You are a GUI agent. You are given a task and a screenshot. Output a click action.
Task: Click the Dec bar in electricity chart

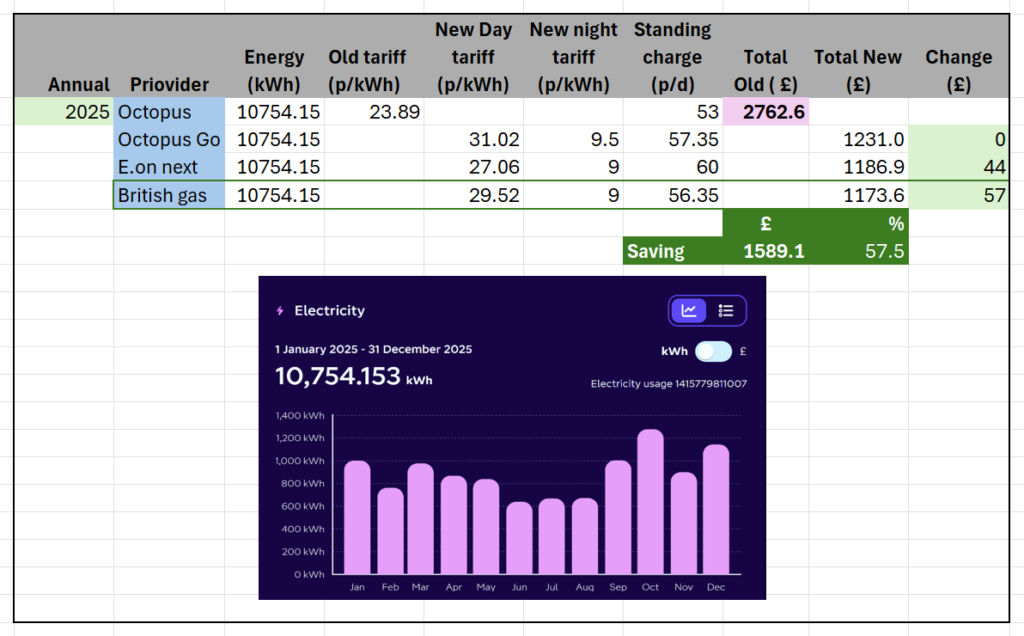coord(716,509)
